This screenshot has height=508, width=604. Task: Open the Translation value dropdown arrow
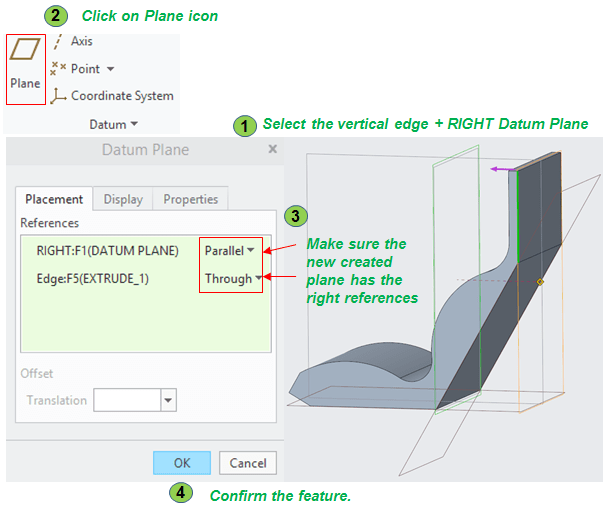pos(168,401)
